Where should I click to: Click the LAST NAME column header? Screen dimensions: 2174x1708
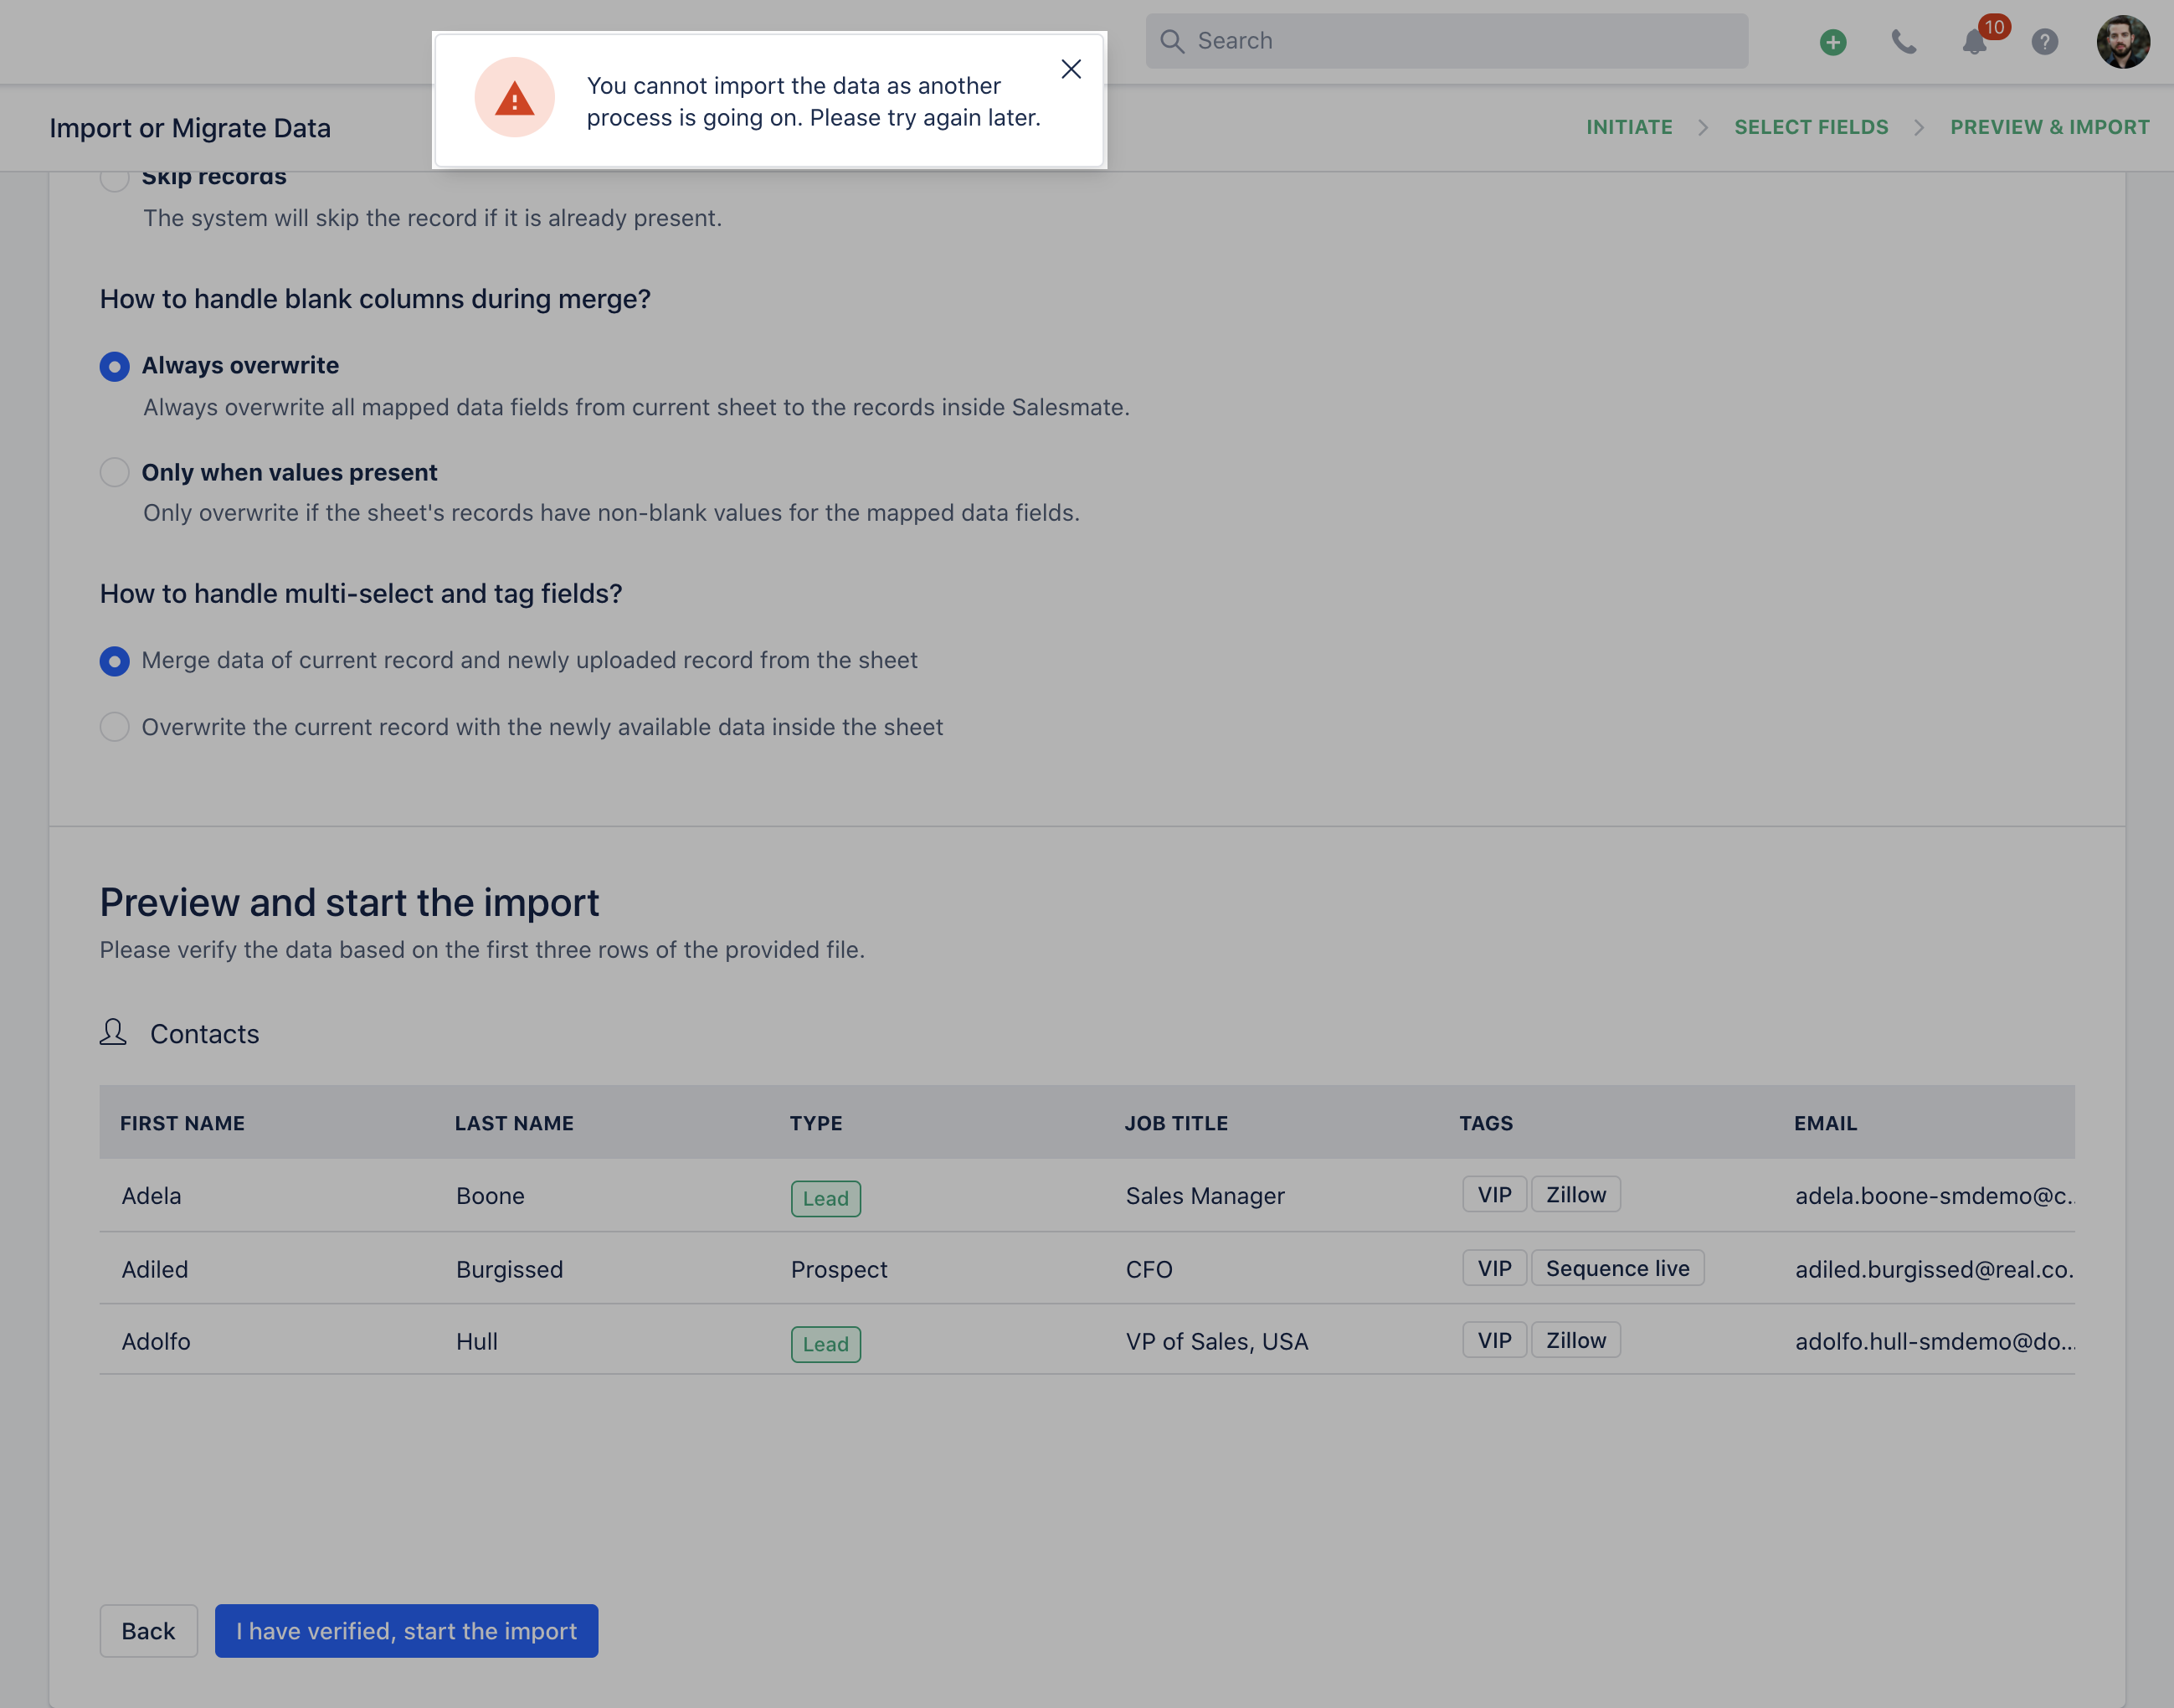point(514,1123)
